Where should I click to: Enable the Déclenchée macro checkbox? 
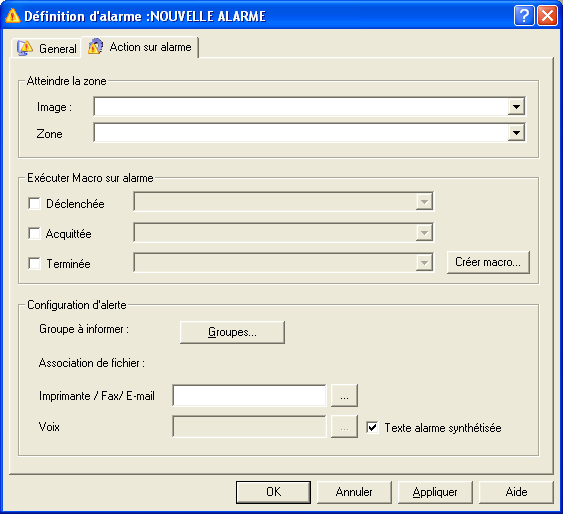[34, 204]
